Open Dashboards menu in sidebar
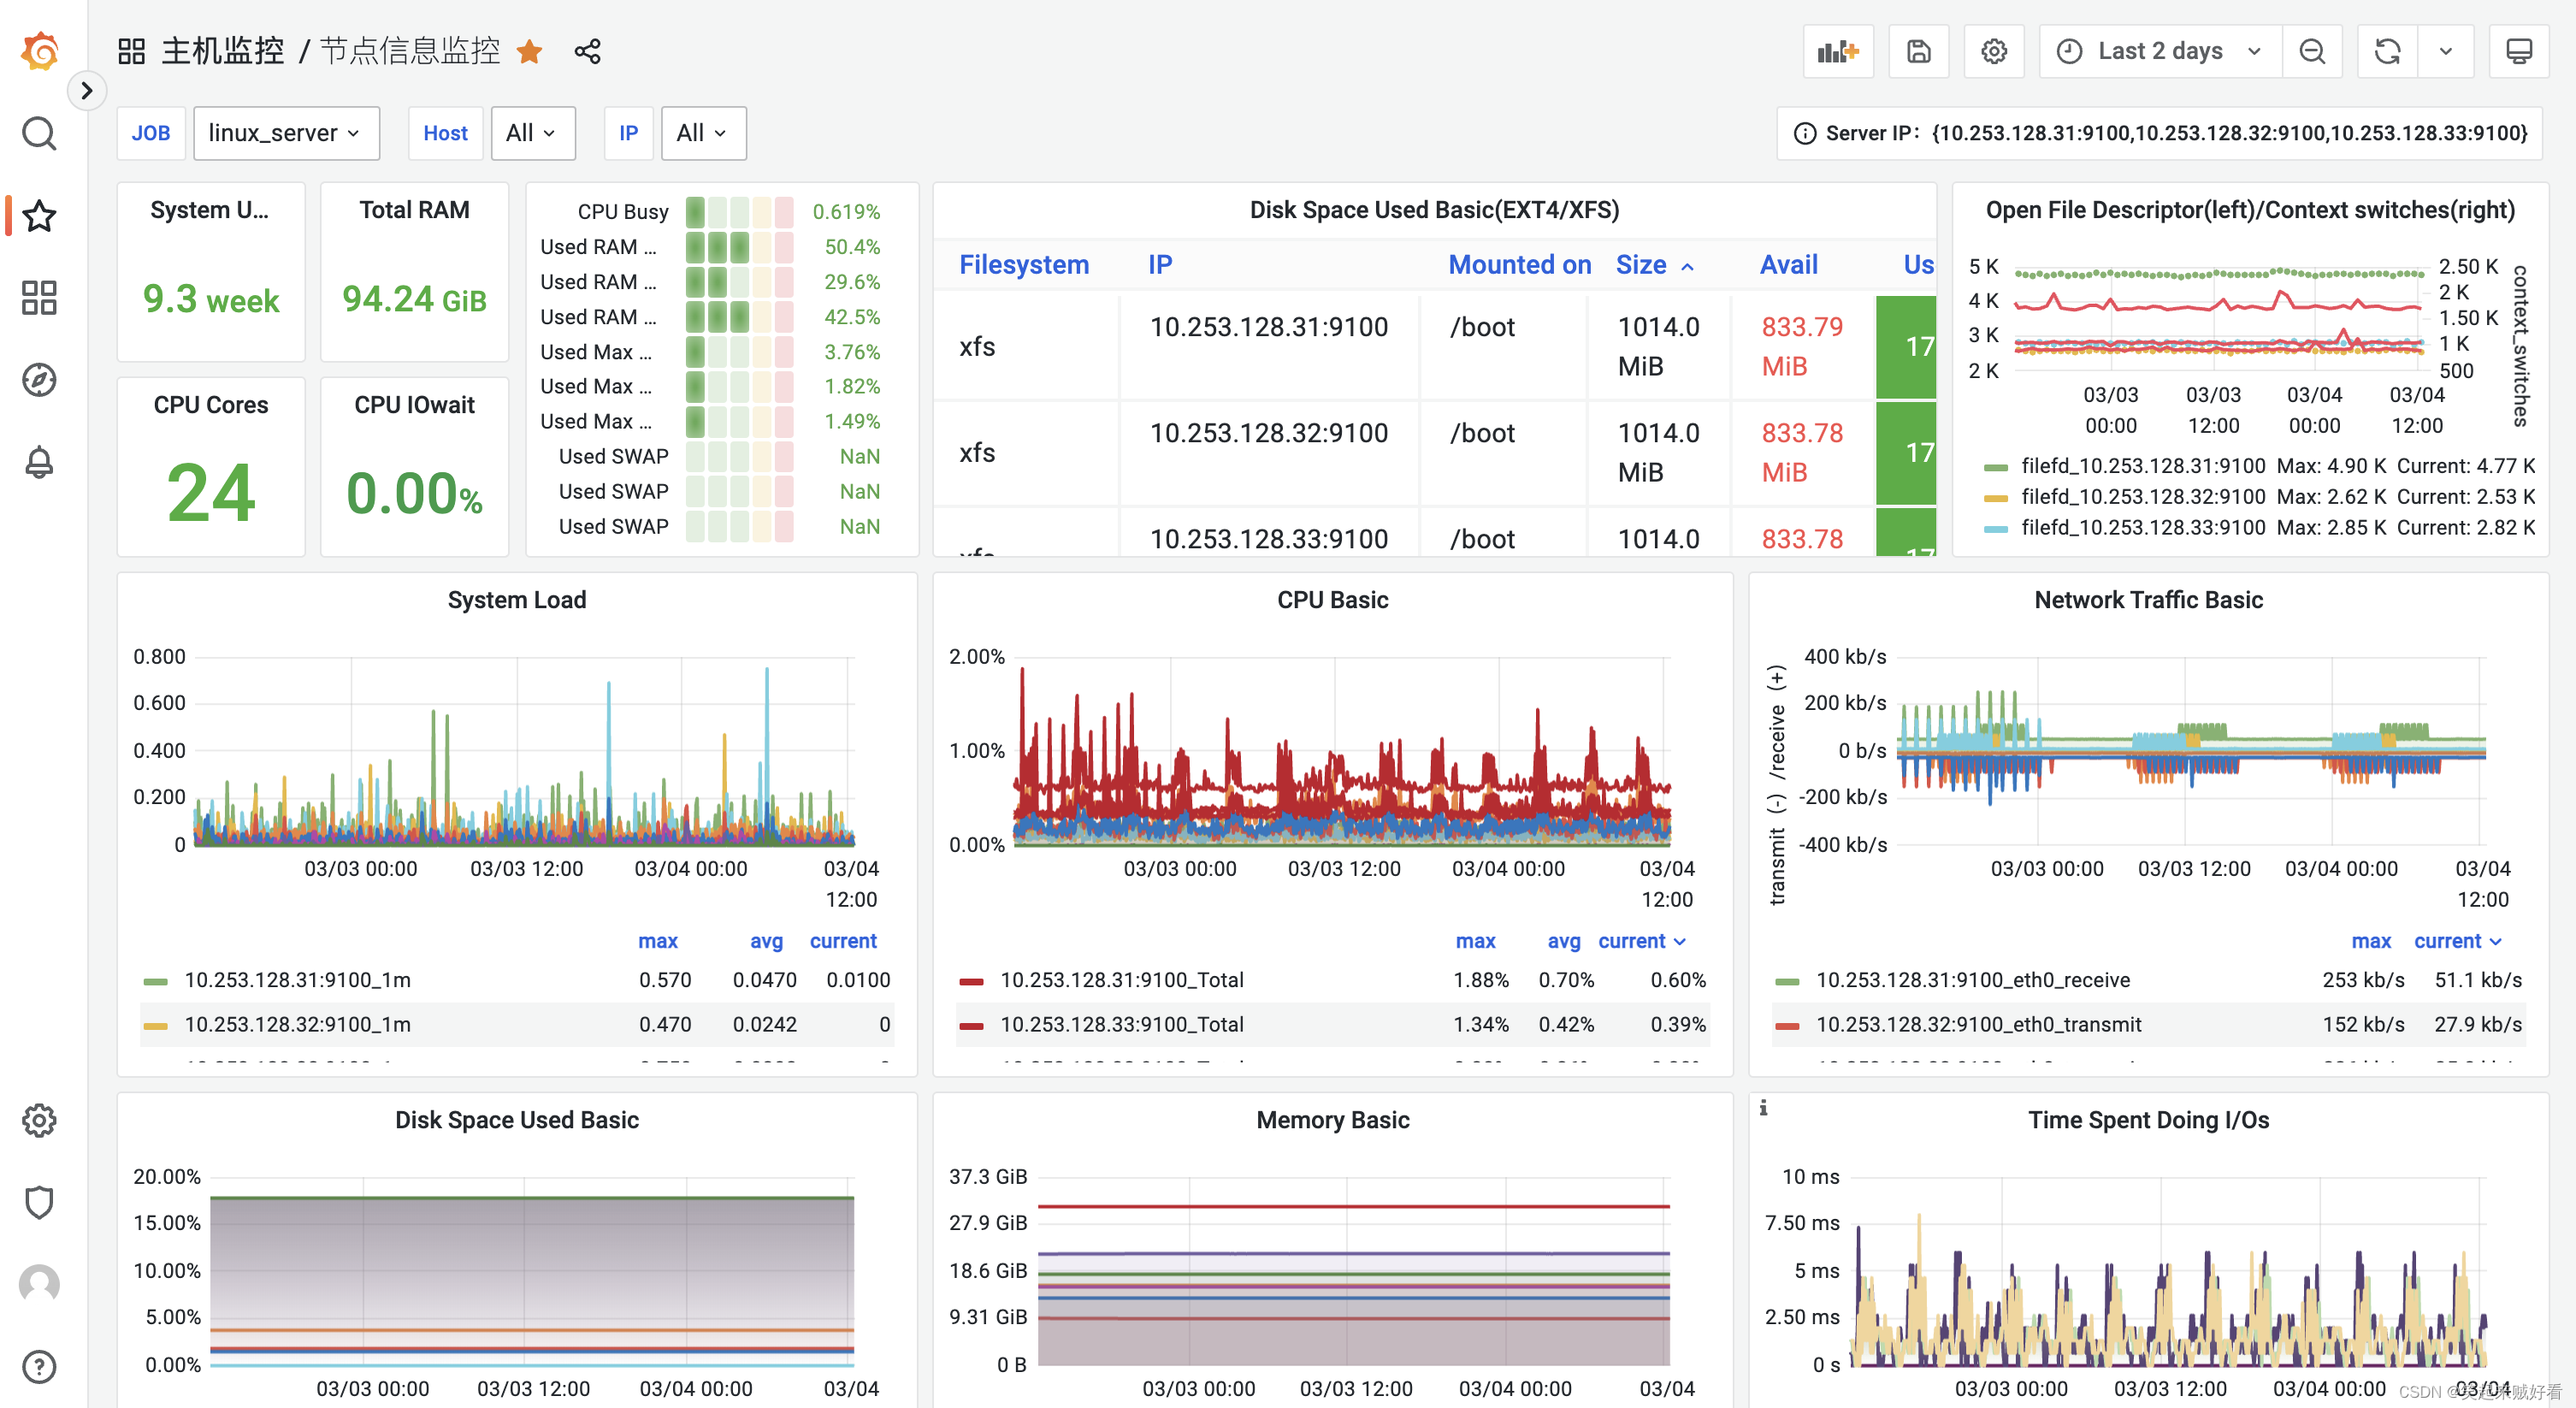The height and width of the screenshot is (1408, 2576). point(39,297)
